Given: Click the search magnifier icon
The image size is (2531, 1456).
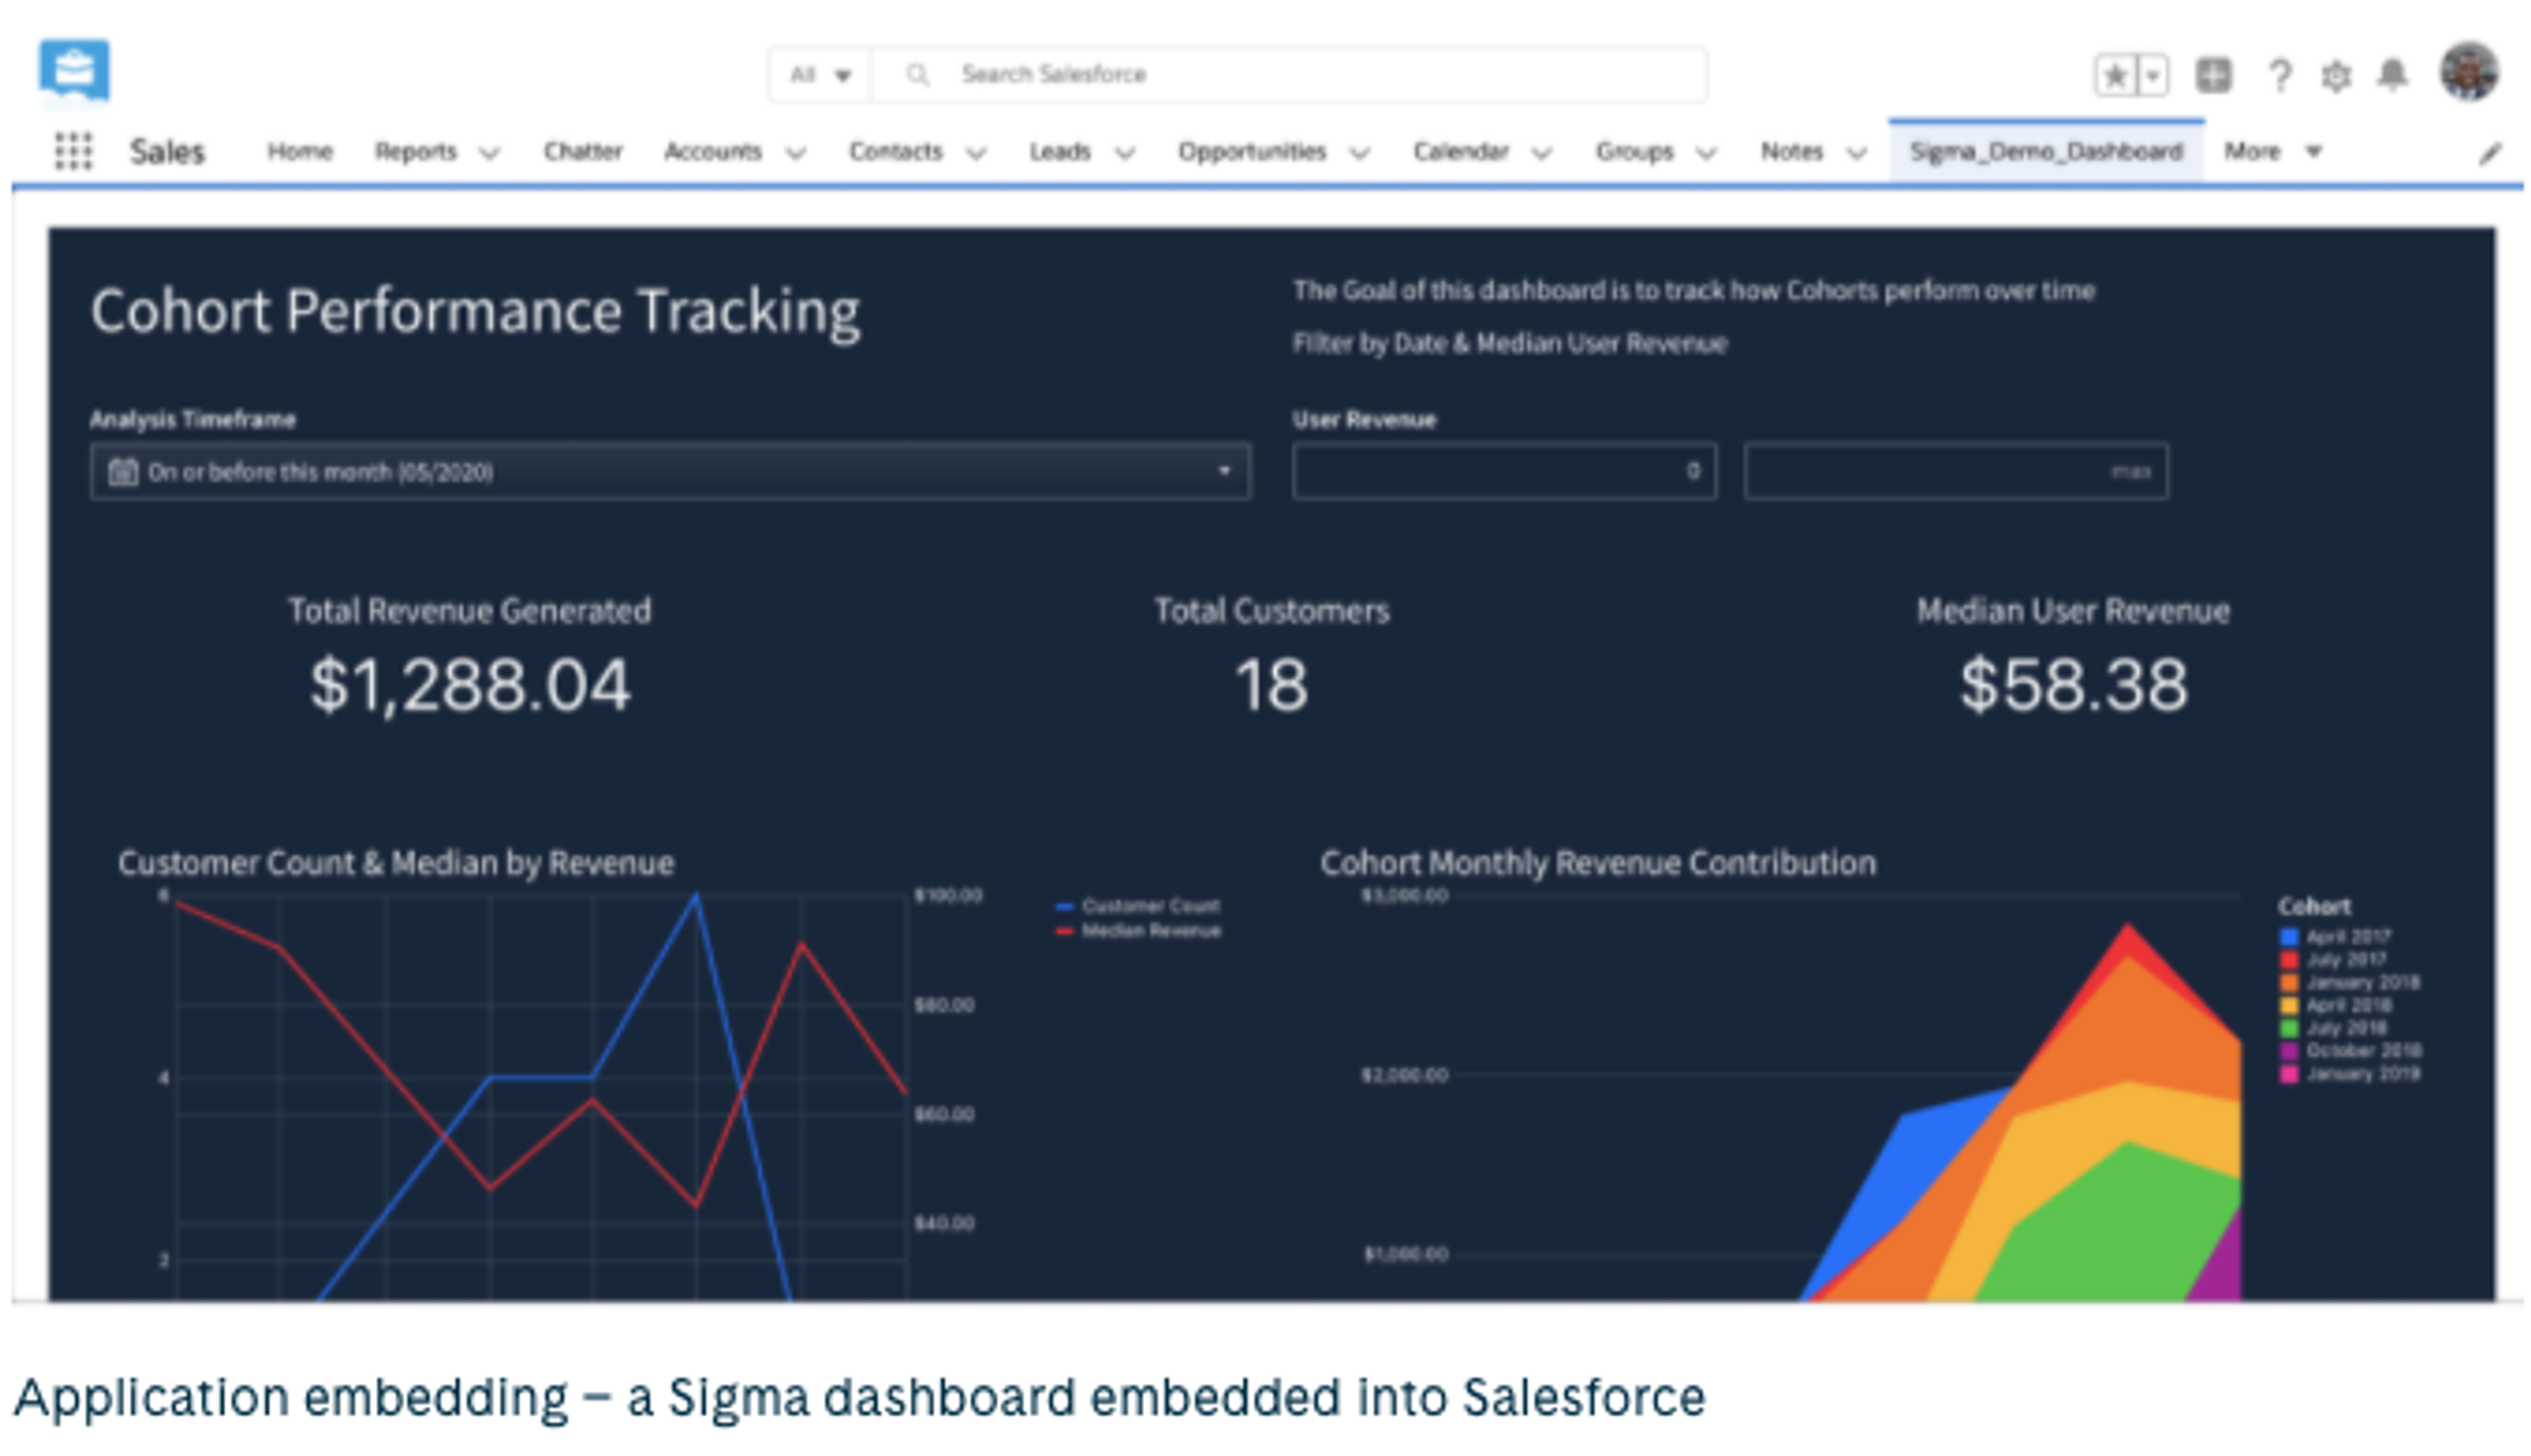Looking at the screenshot, I should click(x=917, y=75).
